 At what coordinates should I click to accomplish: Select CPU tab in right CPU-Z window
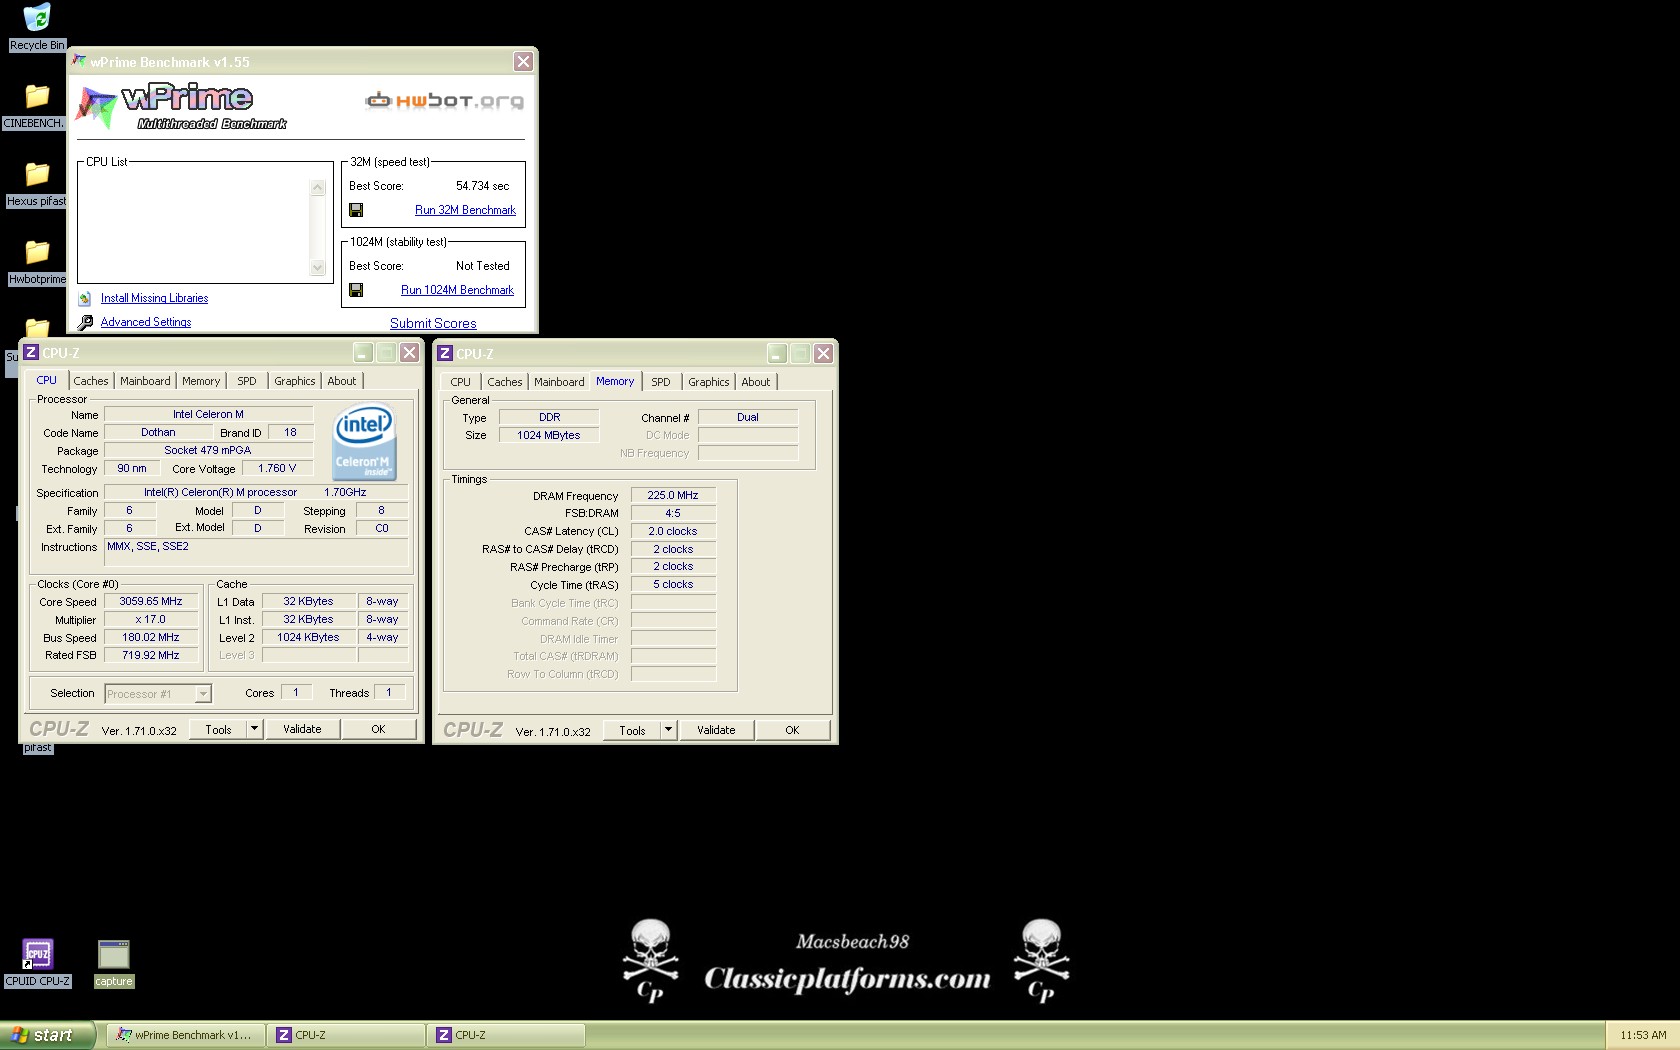click(x=461, y=382)
